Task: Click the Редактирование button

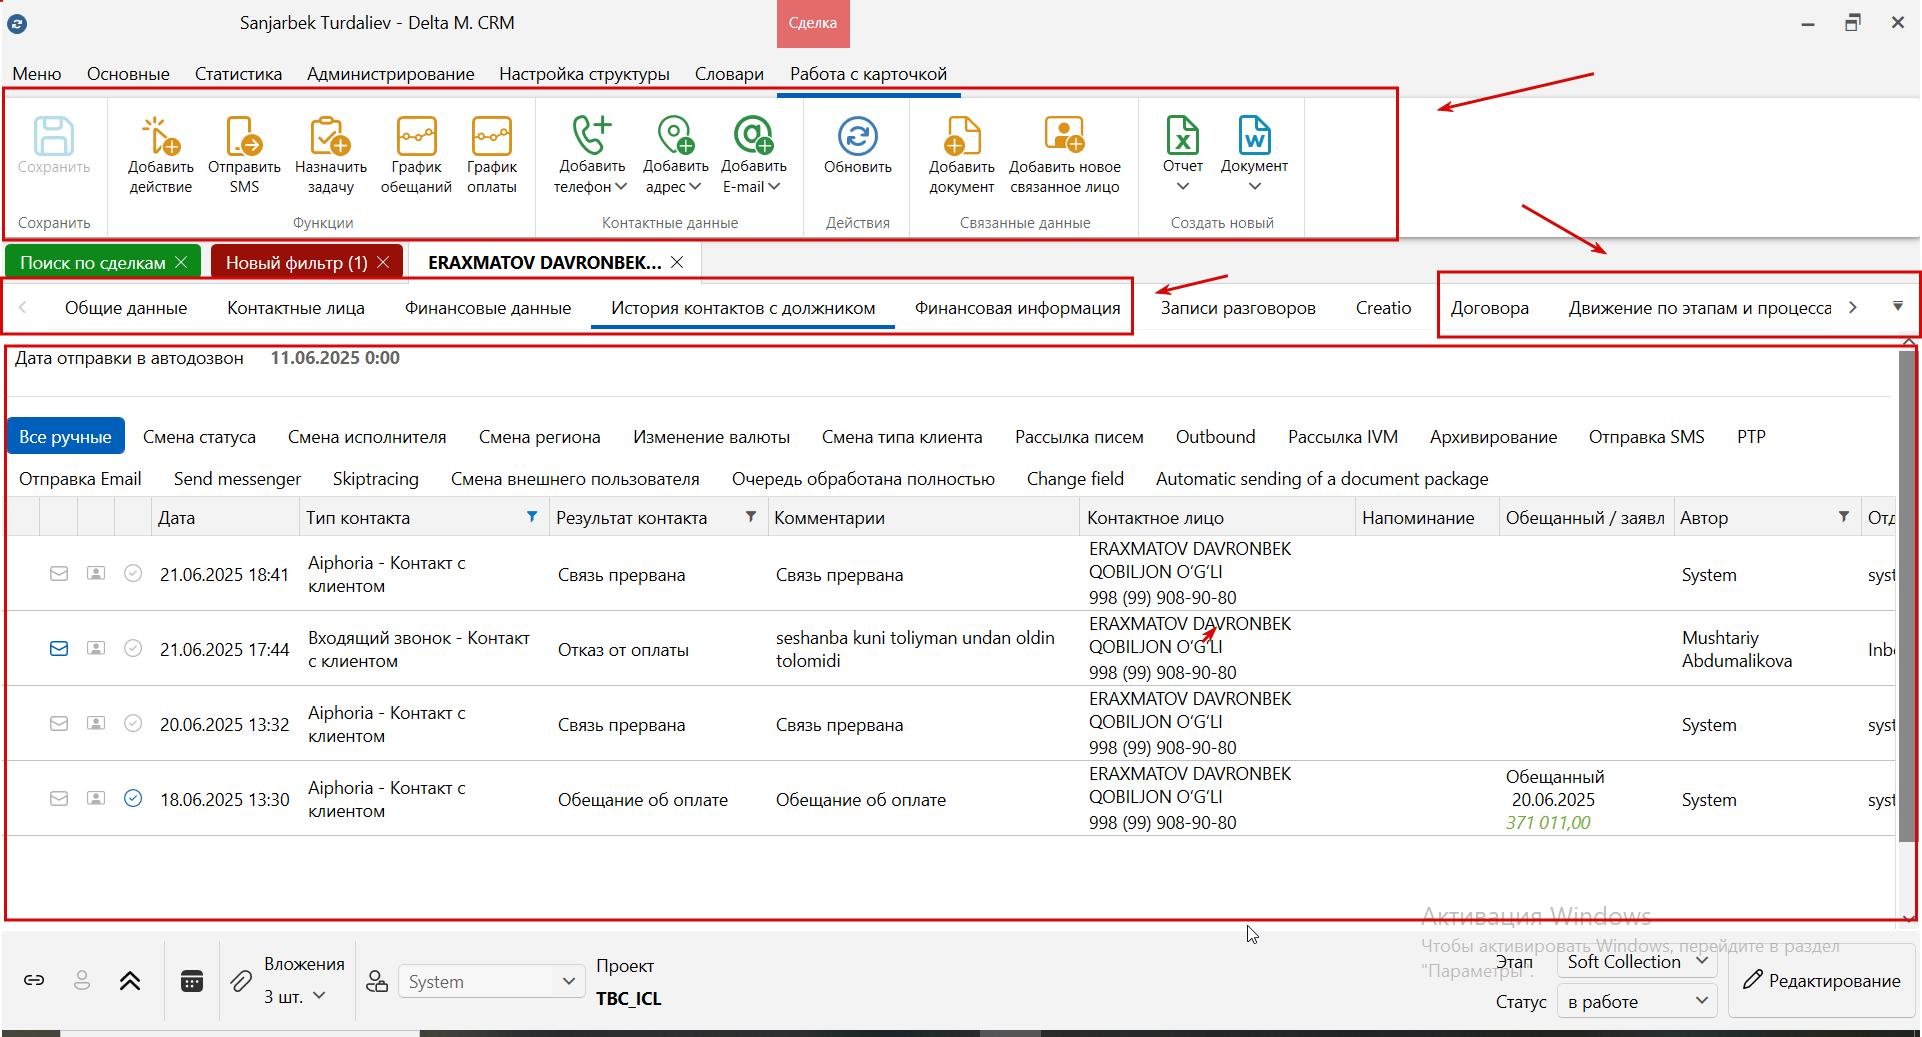Action: coord(1821,981)
